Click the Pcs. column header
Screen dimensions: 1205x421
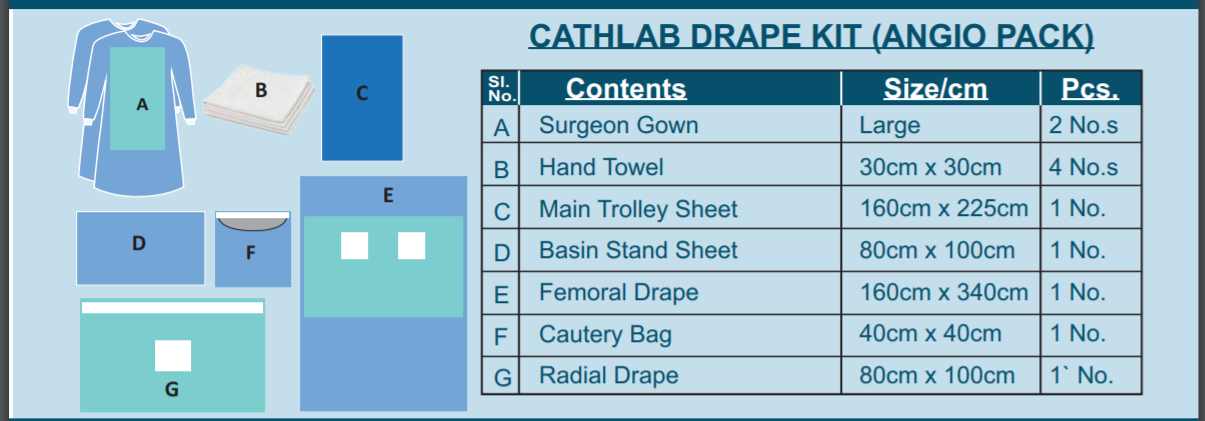tap(1090, 88)
